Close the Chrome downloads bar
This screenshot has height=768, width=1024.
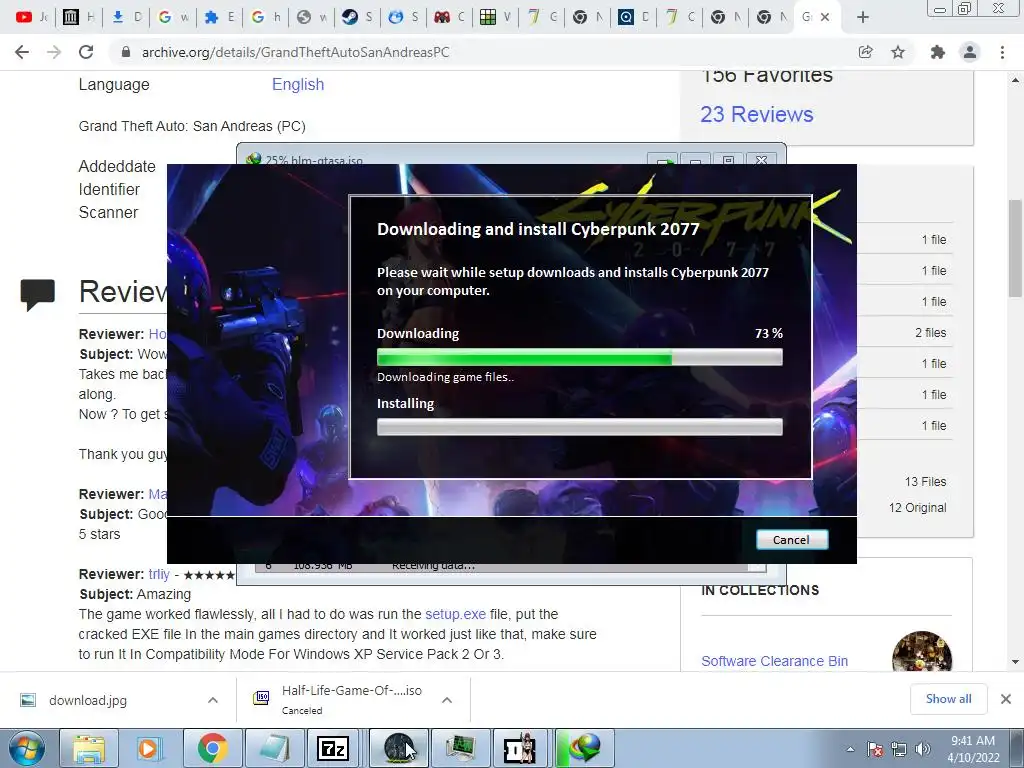(x=1006, y=699)
